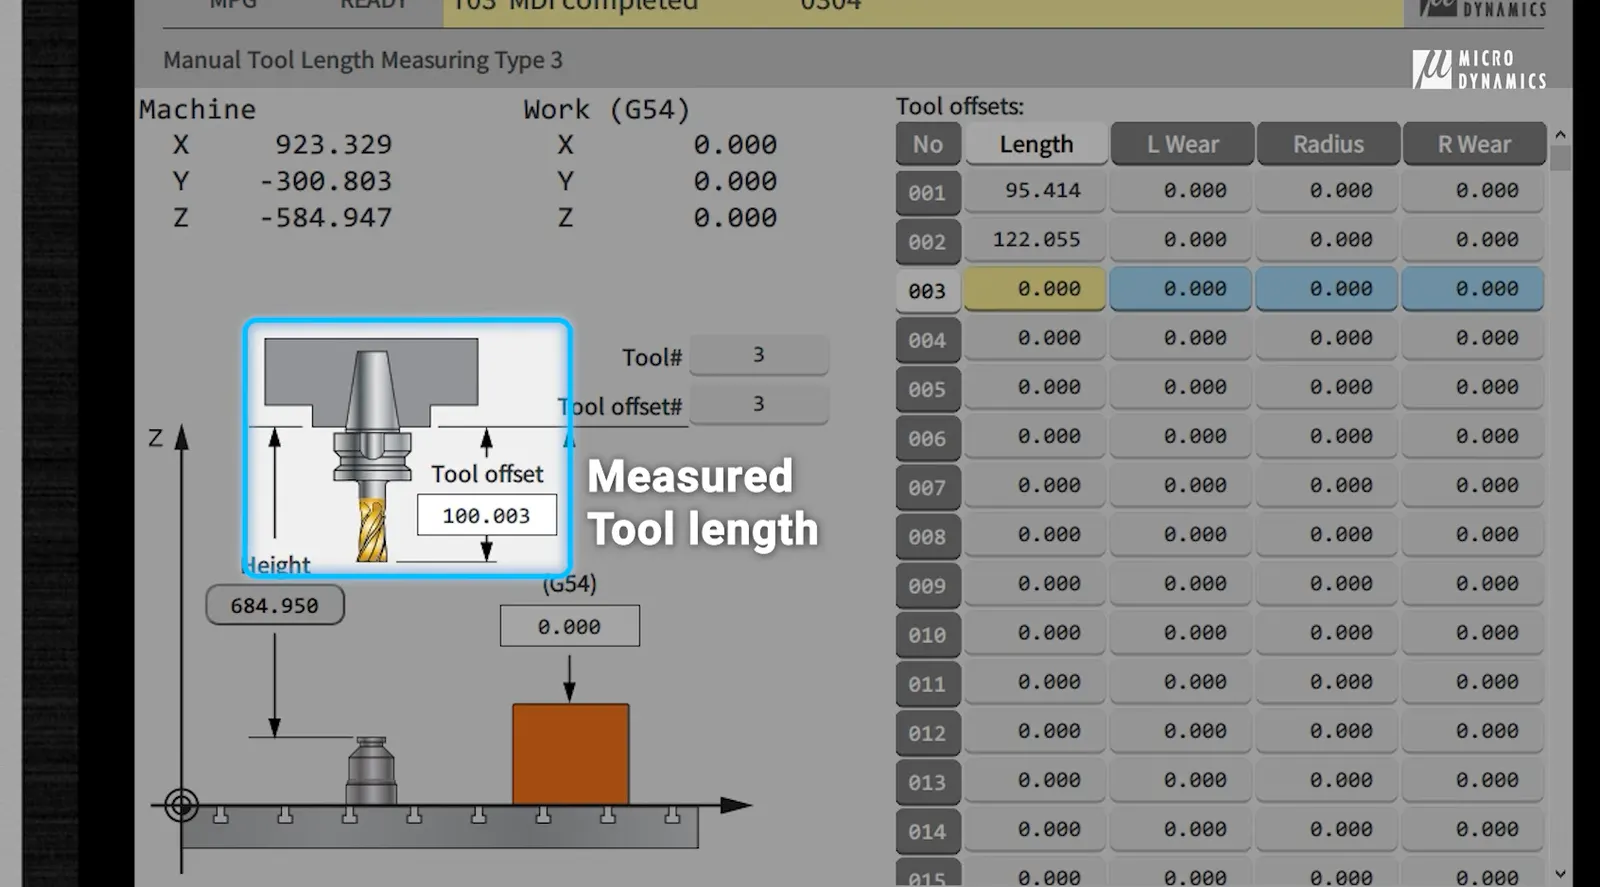Click Work G54 Z value 0.000
1600x887 pixels.
[x=735, y=217]
